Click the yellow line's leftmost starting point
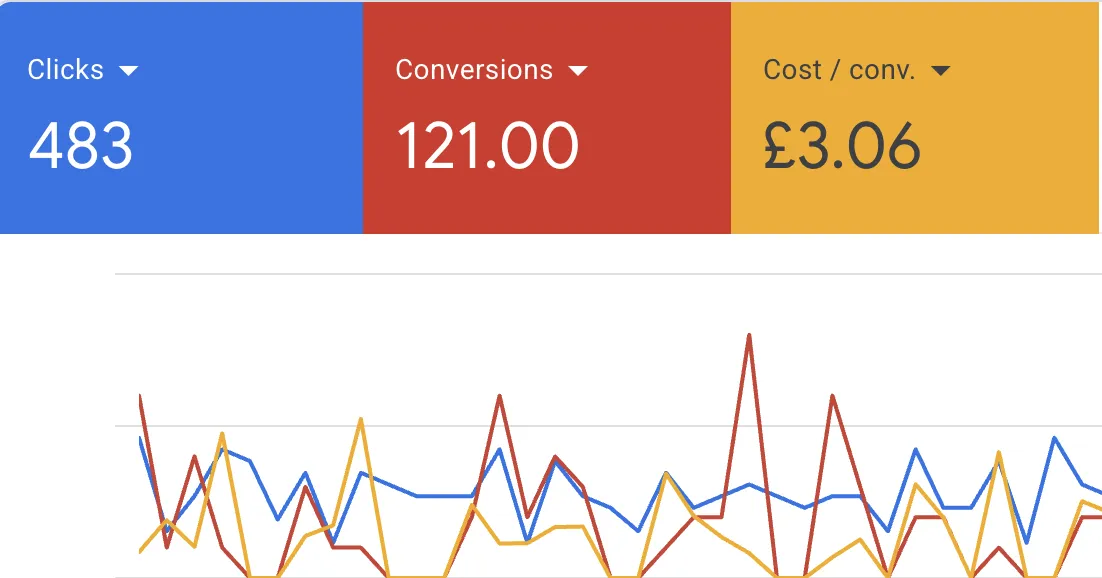This screenshot has height=578, width=1102. tap(140, 551)
